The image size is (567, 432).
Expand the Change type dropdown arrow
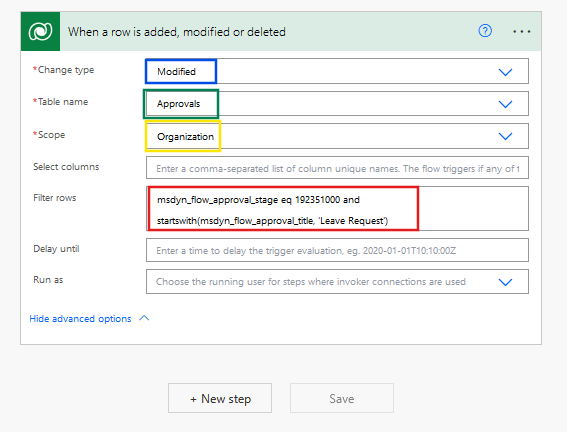[x=505, y=72]
